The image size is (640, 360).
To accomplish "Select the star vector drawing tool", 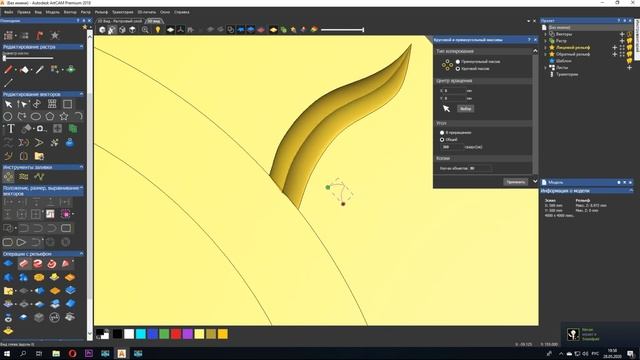I will click(x=64, y=117).
